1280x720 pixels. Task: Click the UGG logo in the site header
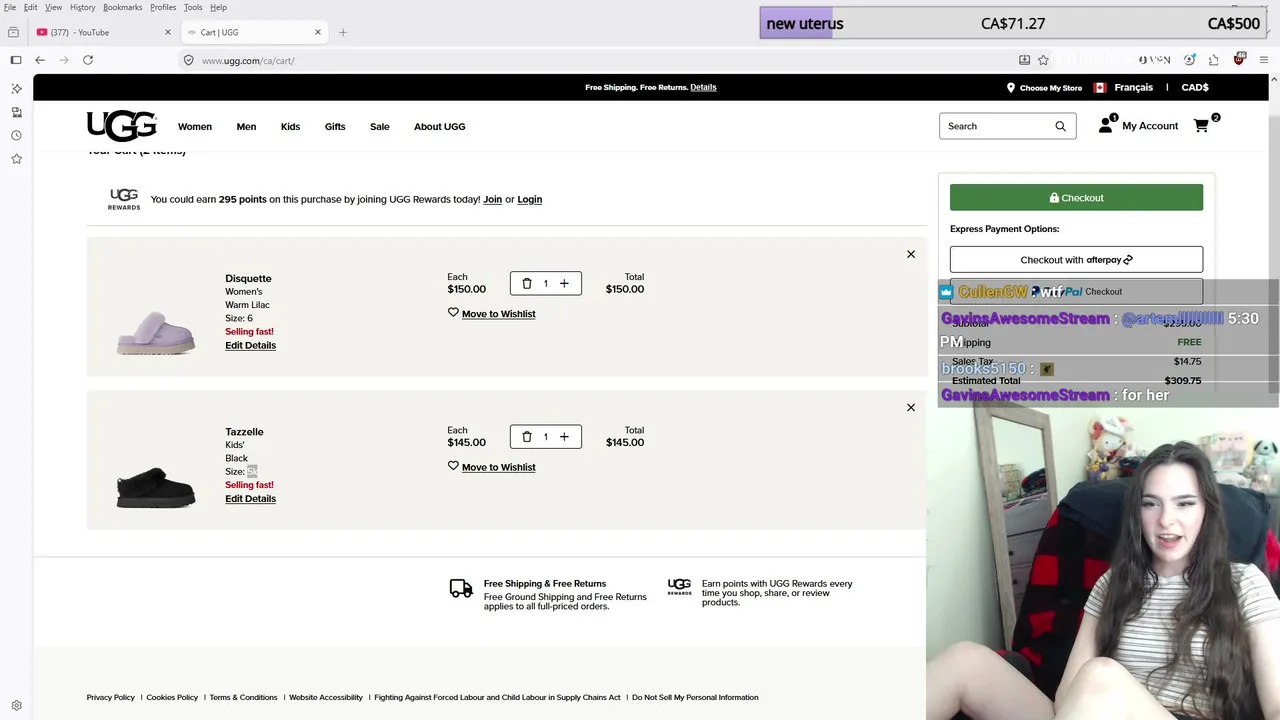(x=121, y=126)
